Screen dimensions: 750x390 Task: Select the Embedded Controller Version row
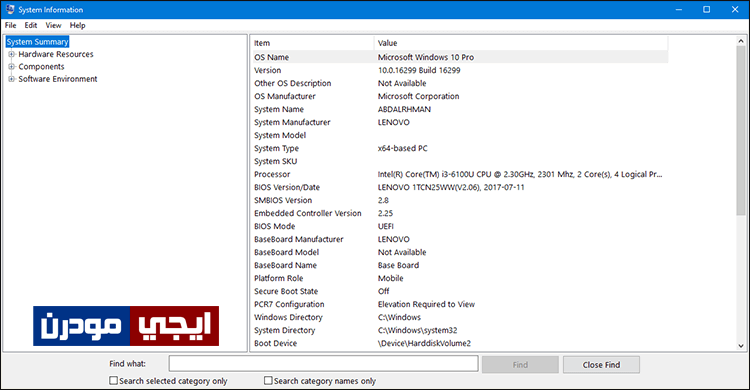tap(460, 213)
